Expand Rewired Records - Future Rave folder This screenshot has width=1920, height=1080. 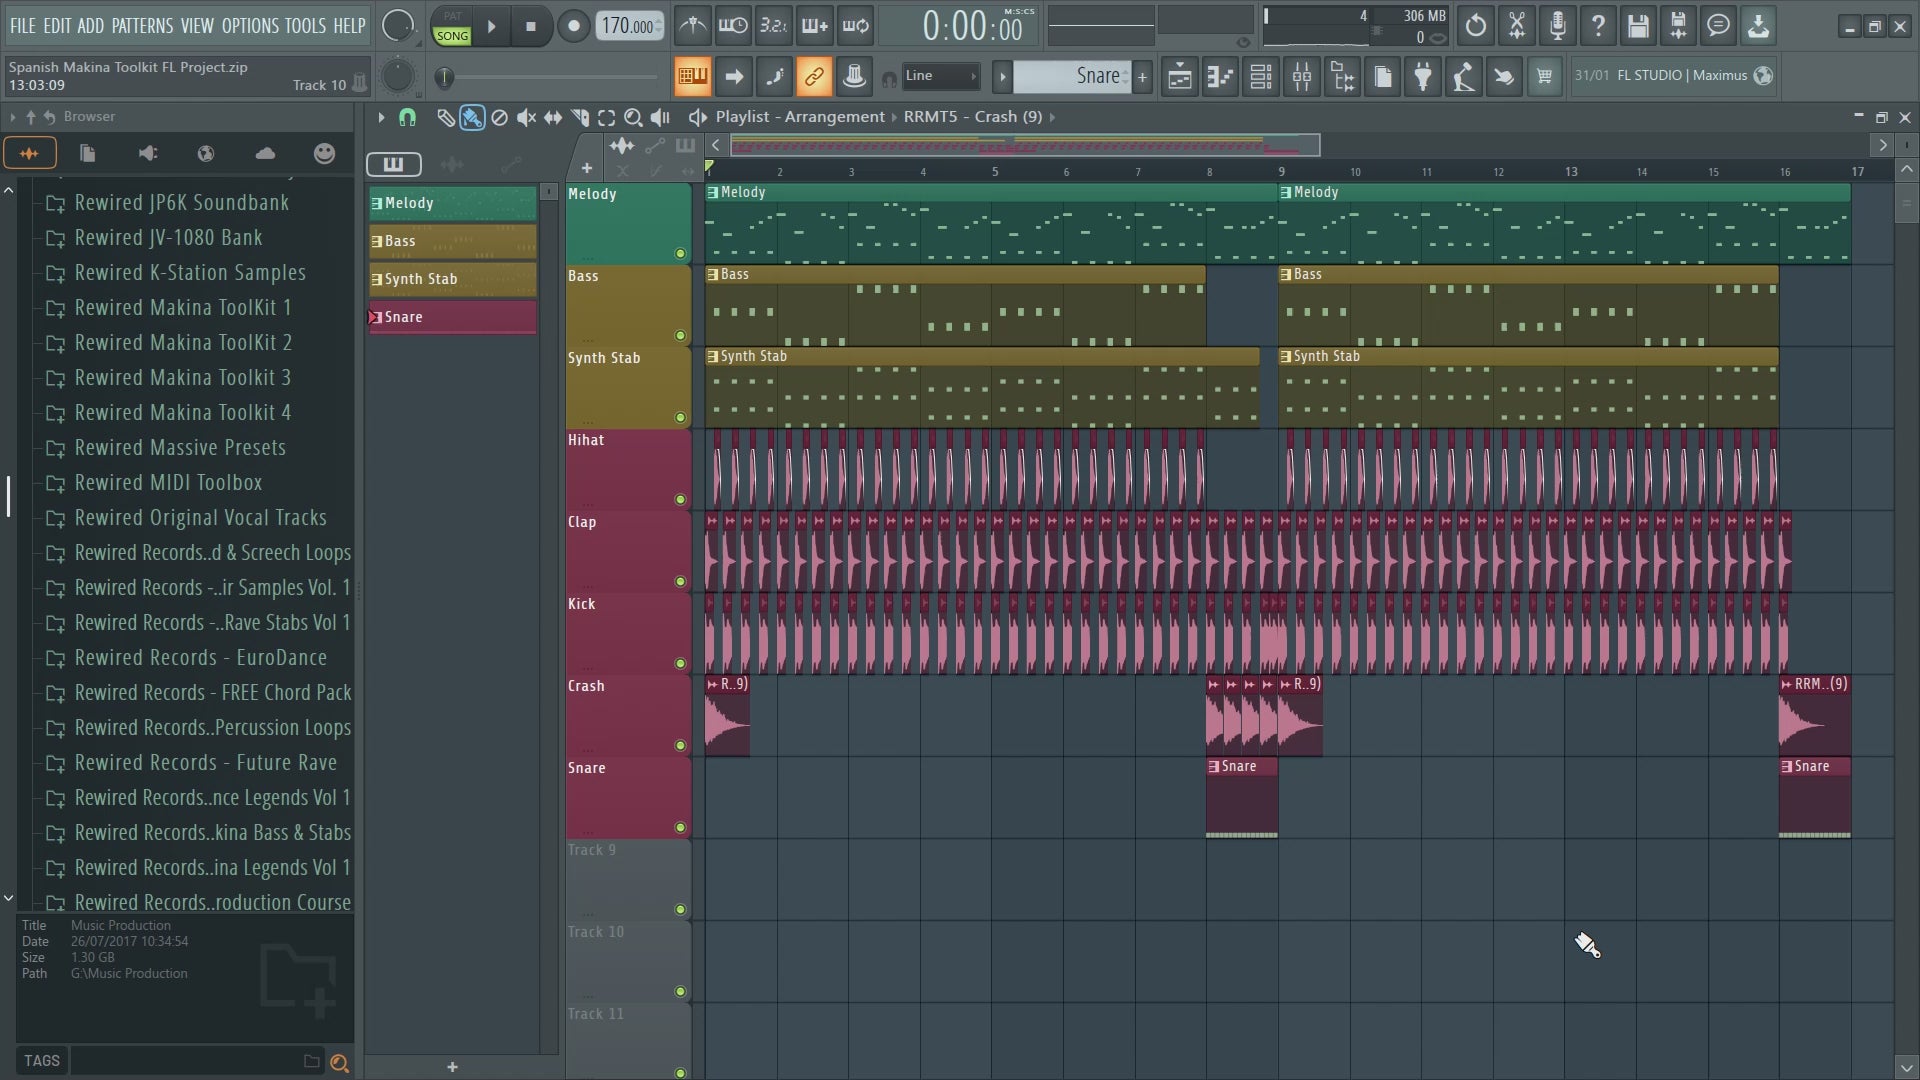pos(205,763)
